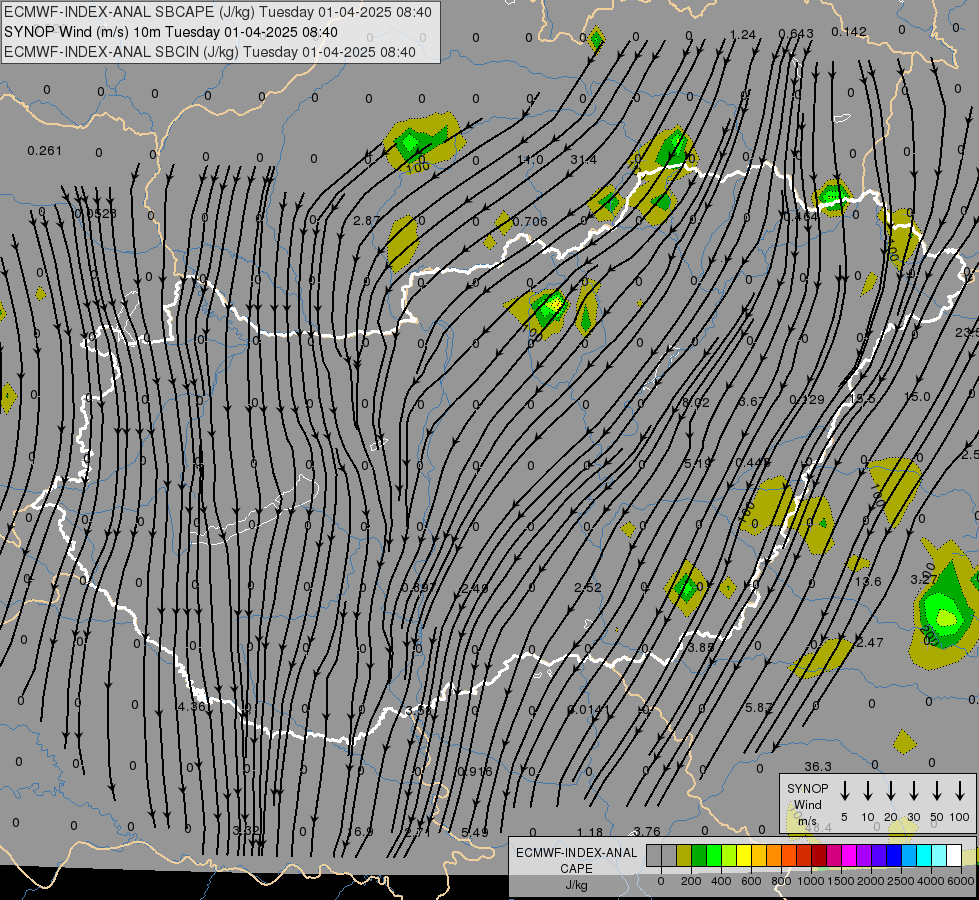Click the 1000 tick label on CAPE scale

[x=811, y=881]
